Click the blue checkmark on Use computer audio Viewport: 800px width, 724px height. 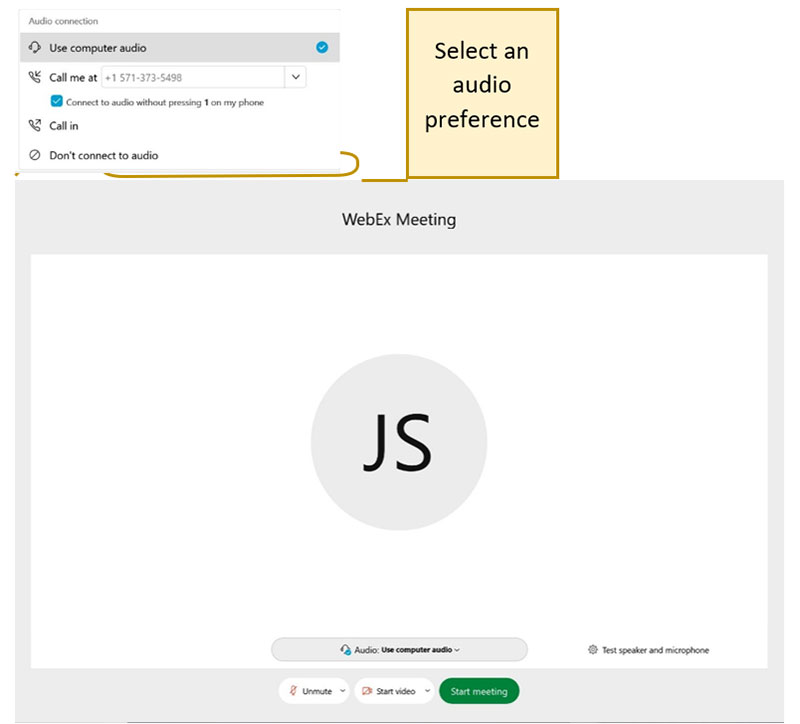321,47
